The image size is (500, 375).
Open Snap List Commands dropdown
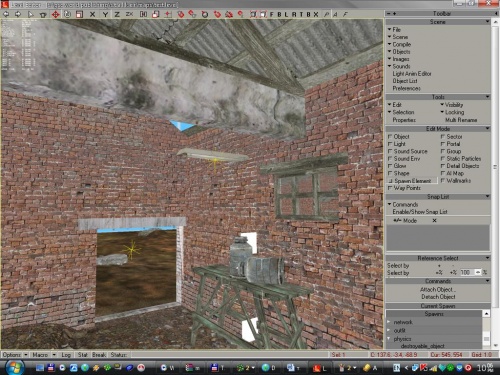coord(403,205)
